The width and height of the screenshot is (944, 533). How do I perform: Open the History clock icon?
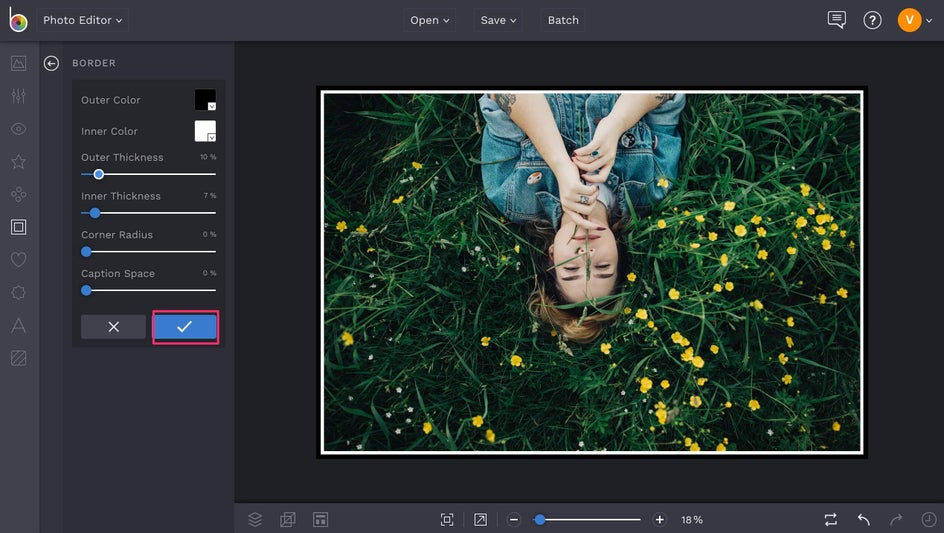tap(929, 519)
